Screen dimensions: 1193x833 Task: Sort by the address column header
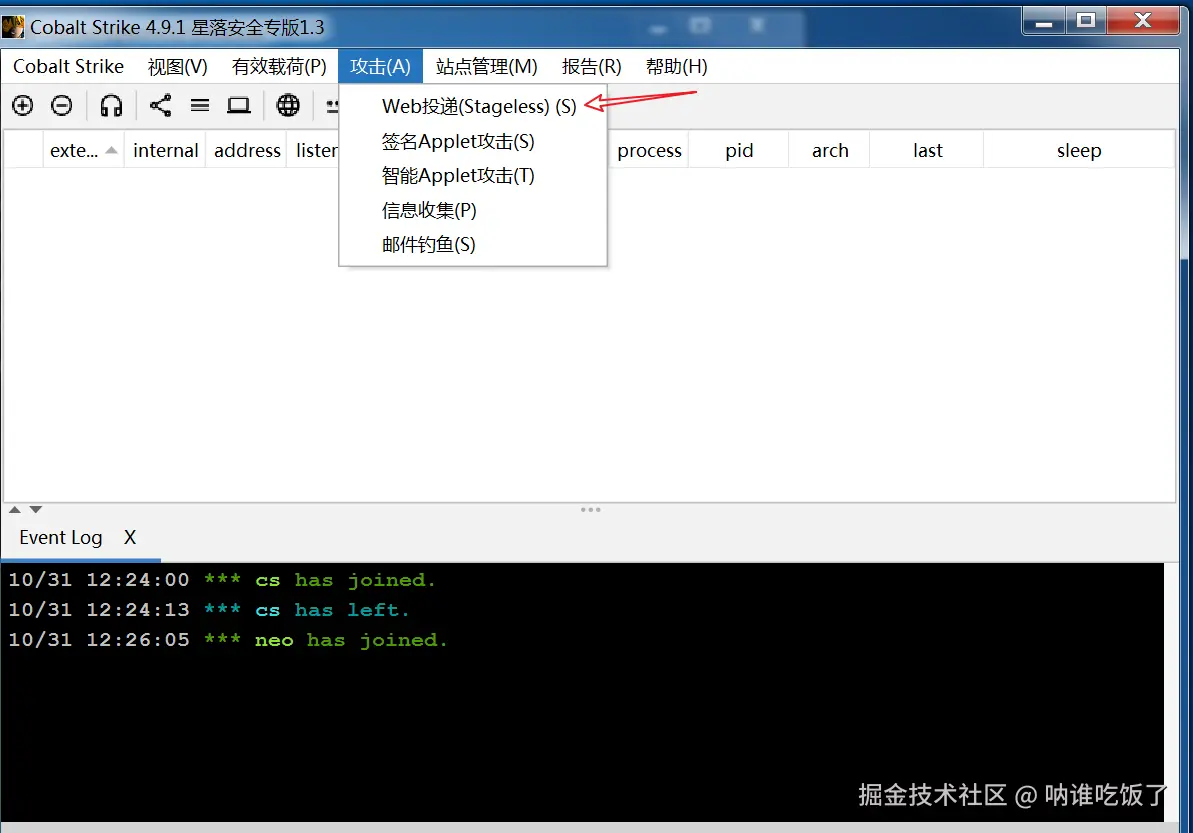[247, 151]
